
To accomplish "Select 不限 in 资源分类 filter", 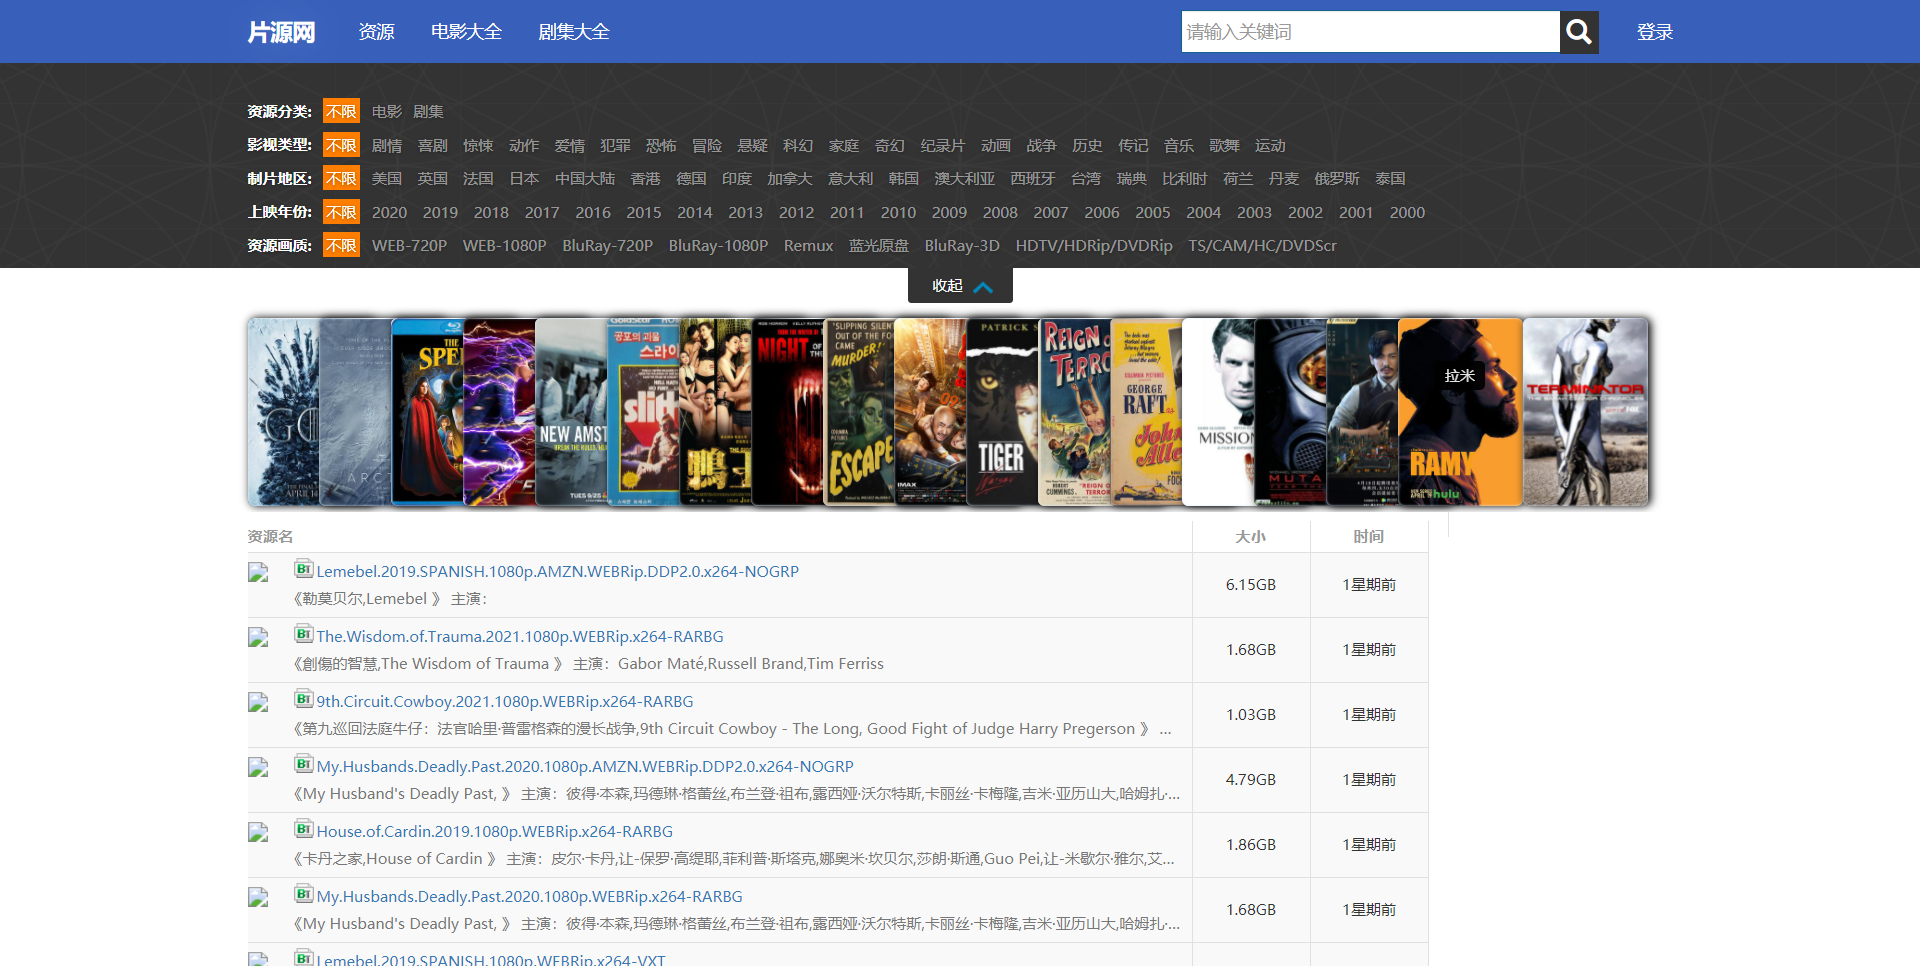I will [x=341, y=111].
